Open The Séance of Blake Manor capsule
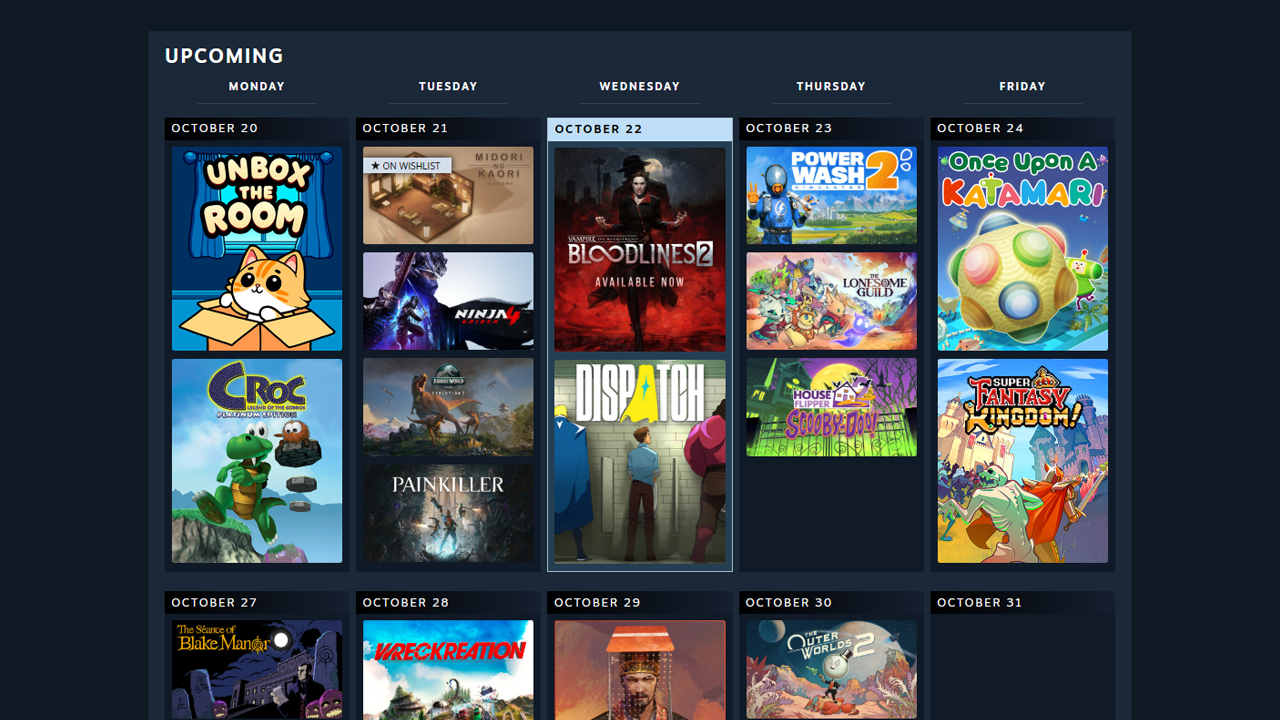This screenshot has height=720, width=1280. click(x=257, y=668)
